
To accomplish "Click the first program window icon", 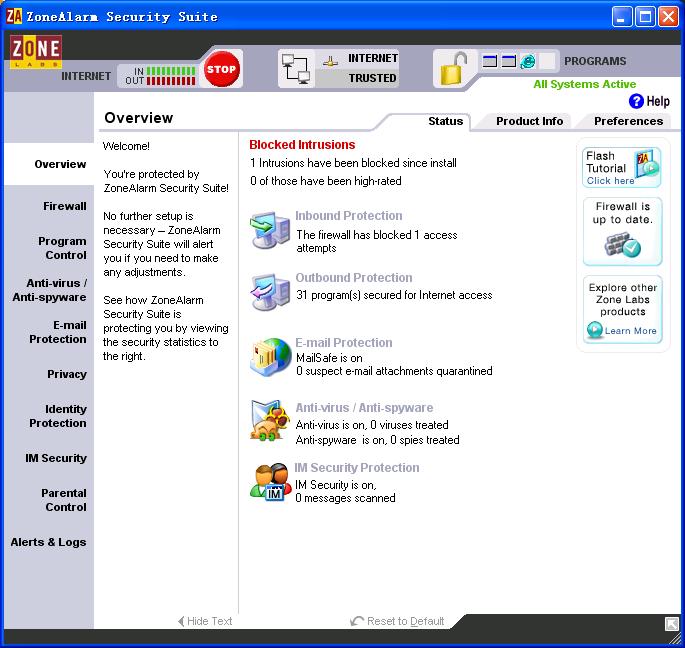I will coord(489,61).
